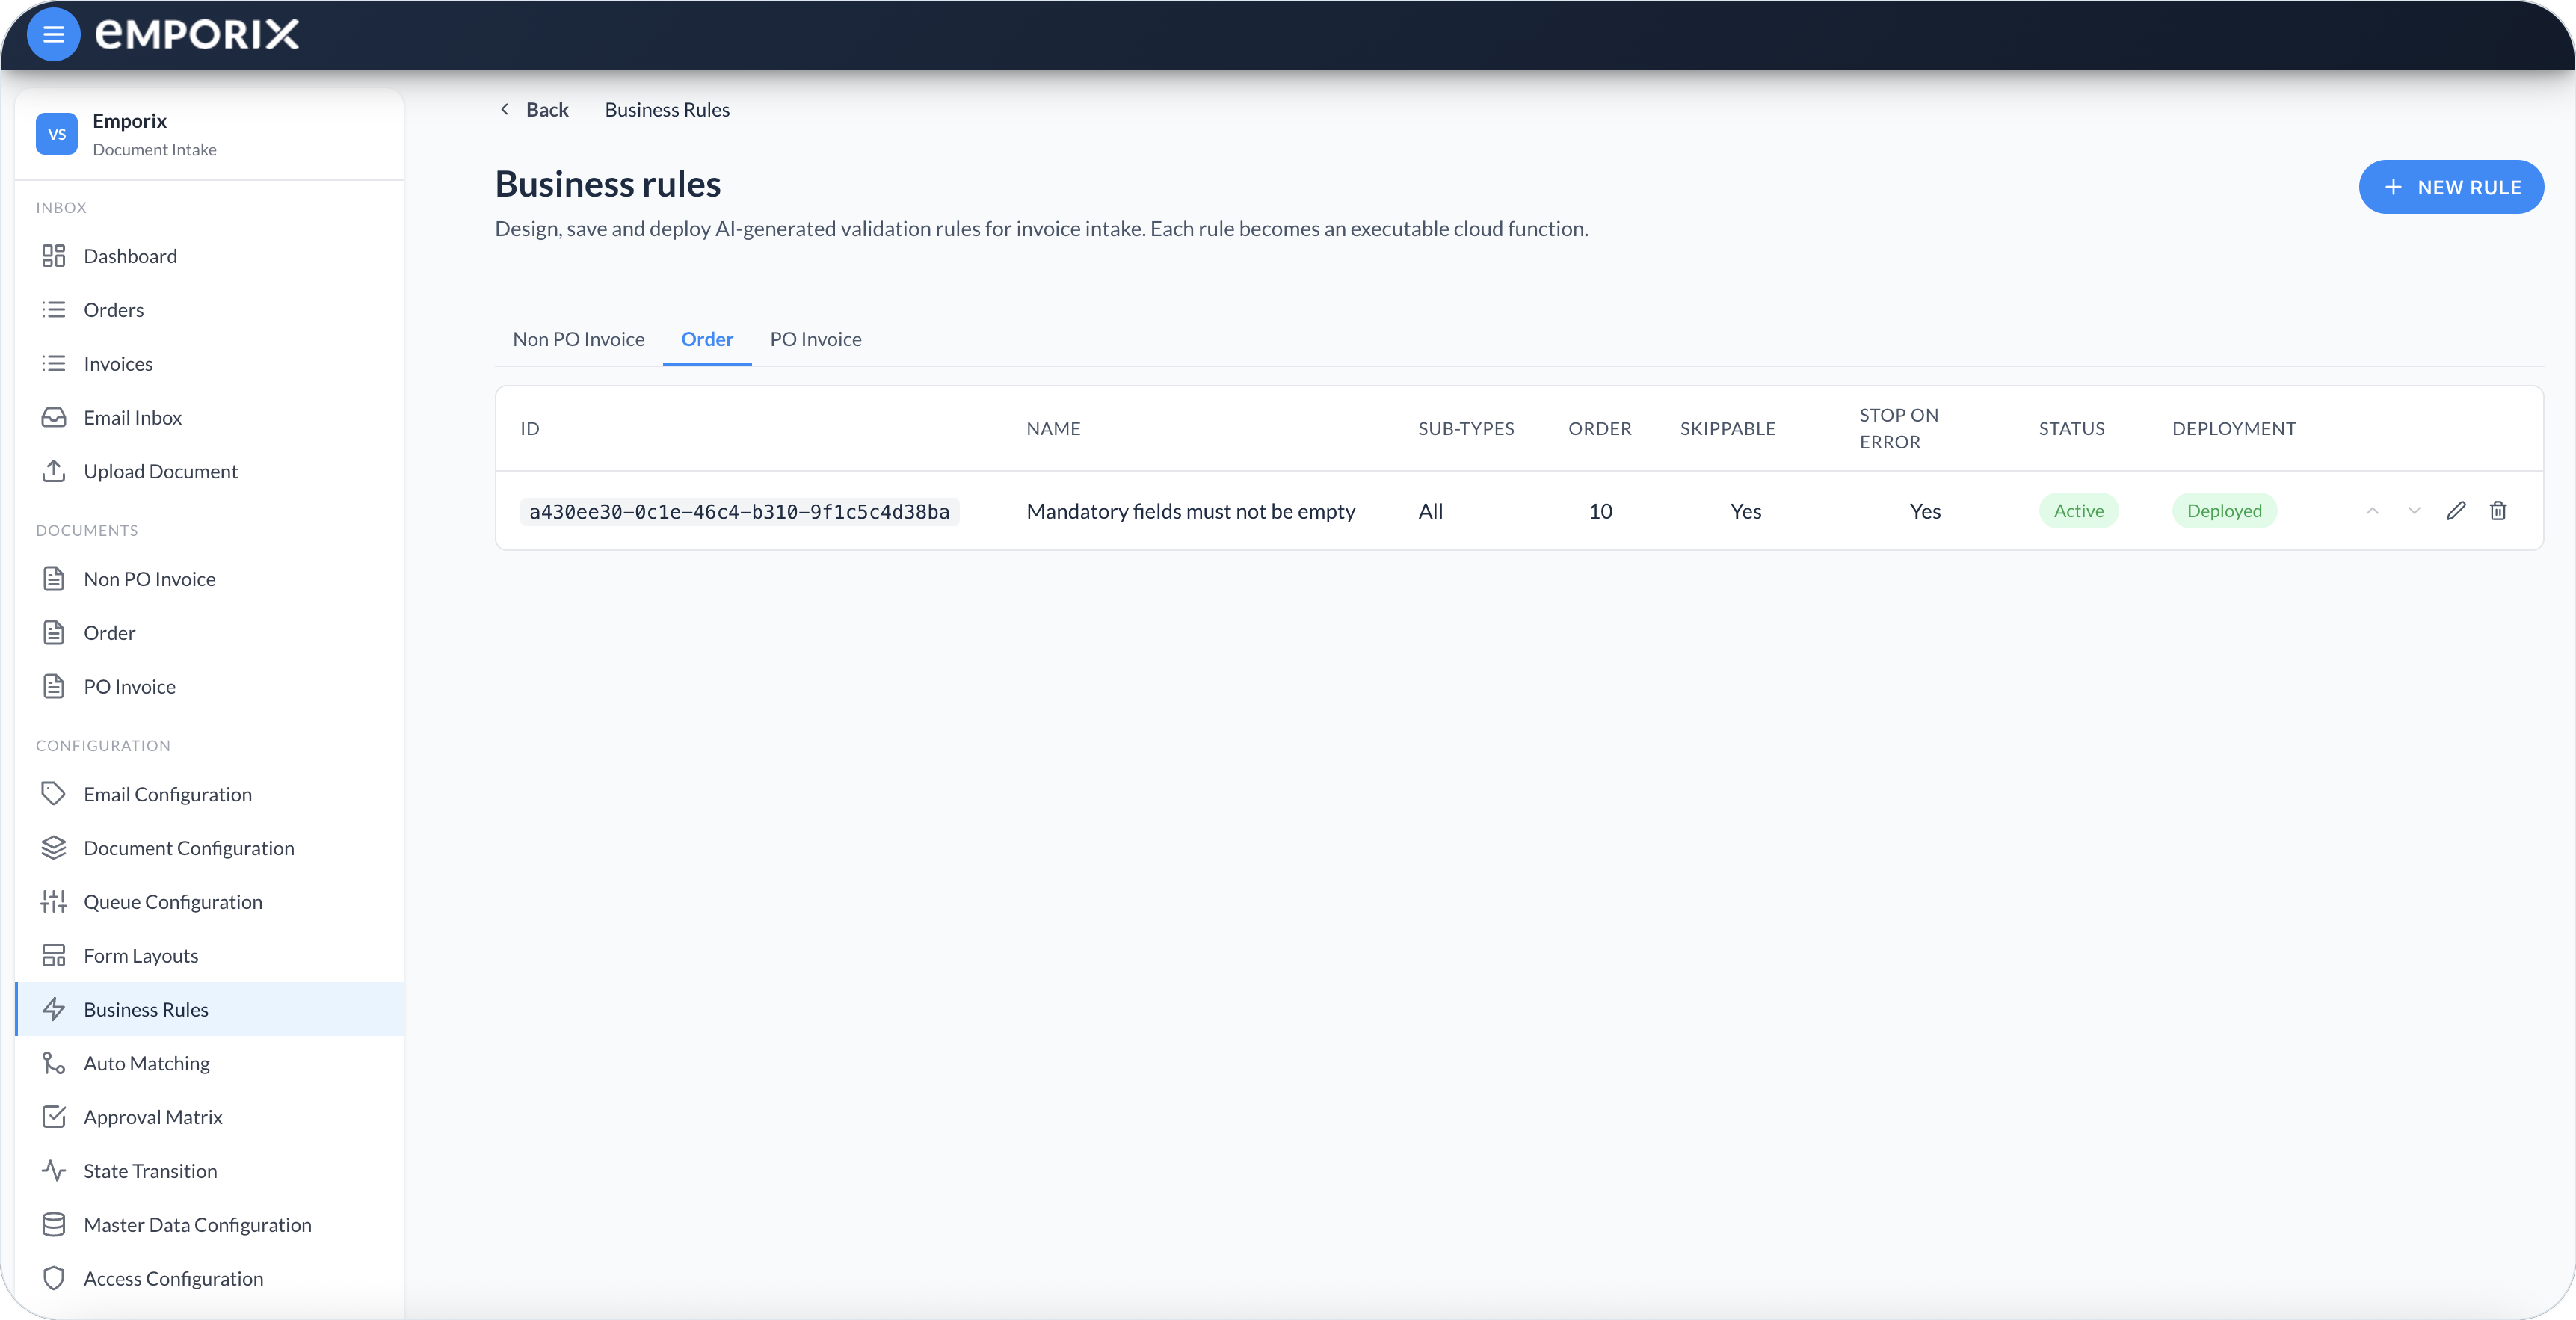
Task: Click the Deployed deployment badge
Action: [2224, 511]
